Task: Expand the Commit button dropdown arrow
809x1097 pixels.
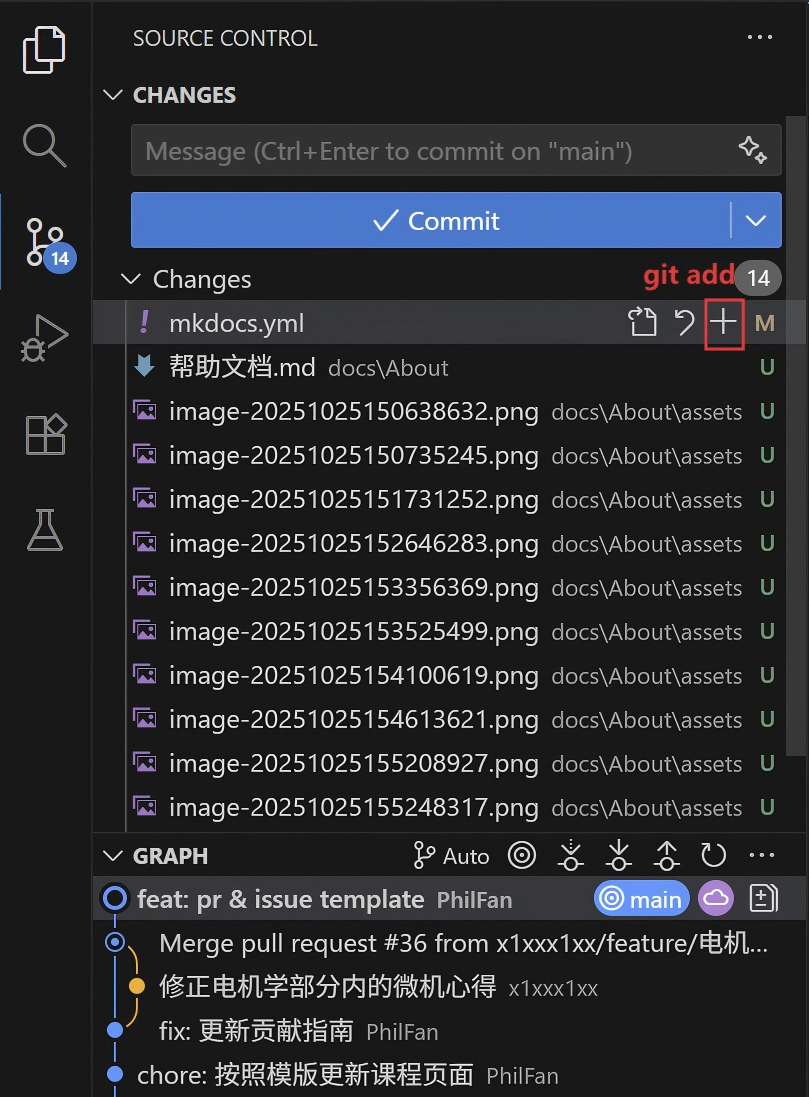Action: click(756, 220)
